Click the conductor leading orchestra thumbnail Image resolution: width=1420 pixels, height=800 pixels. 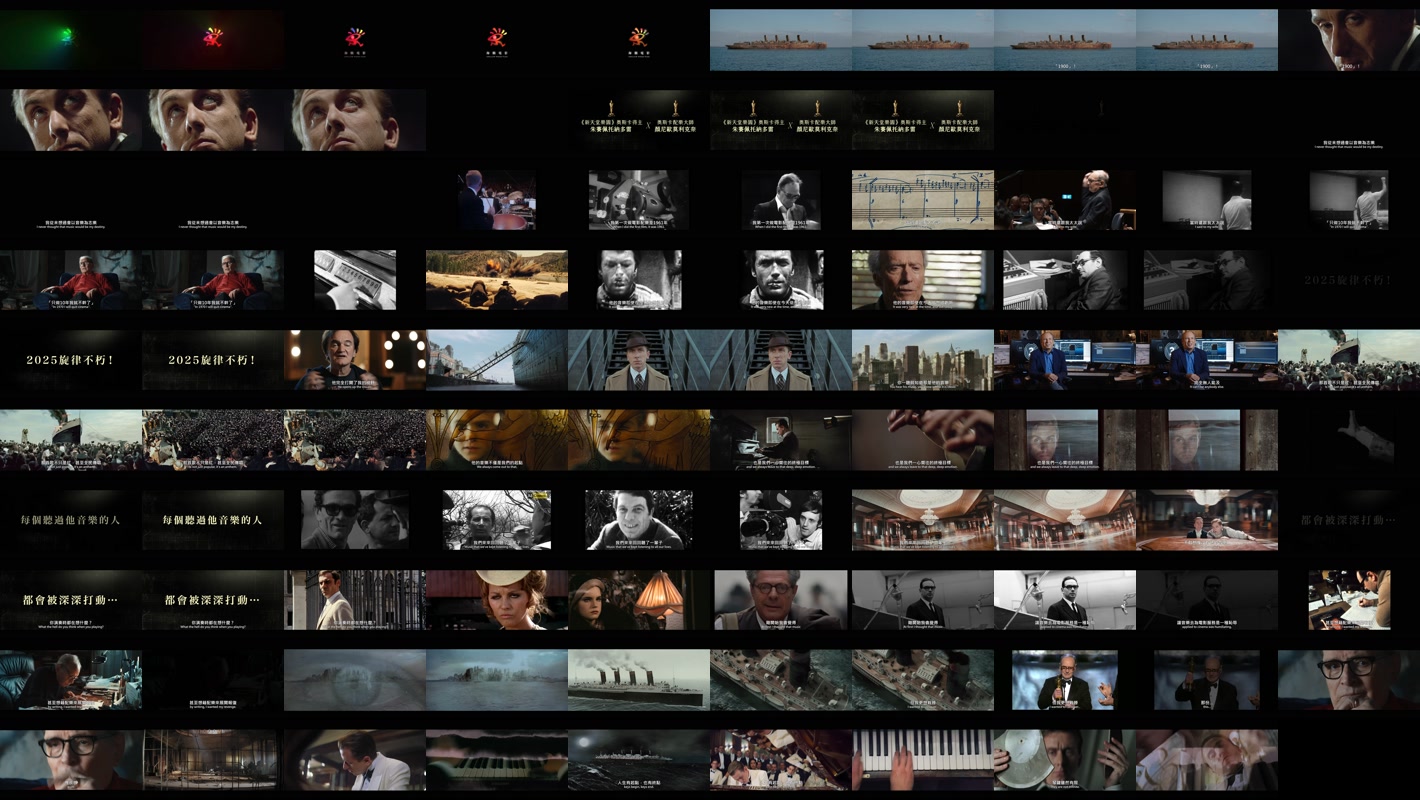496,200
